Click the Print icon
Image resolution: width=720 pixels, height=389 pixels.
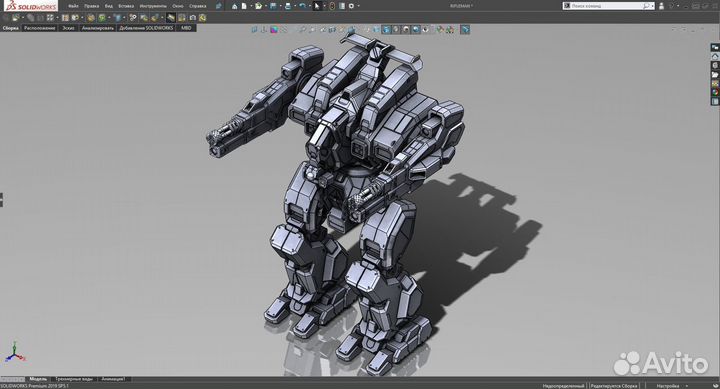click(287, 6)
